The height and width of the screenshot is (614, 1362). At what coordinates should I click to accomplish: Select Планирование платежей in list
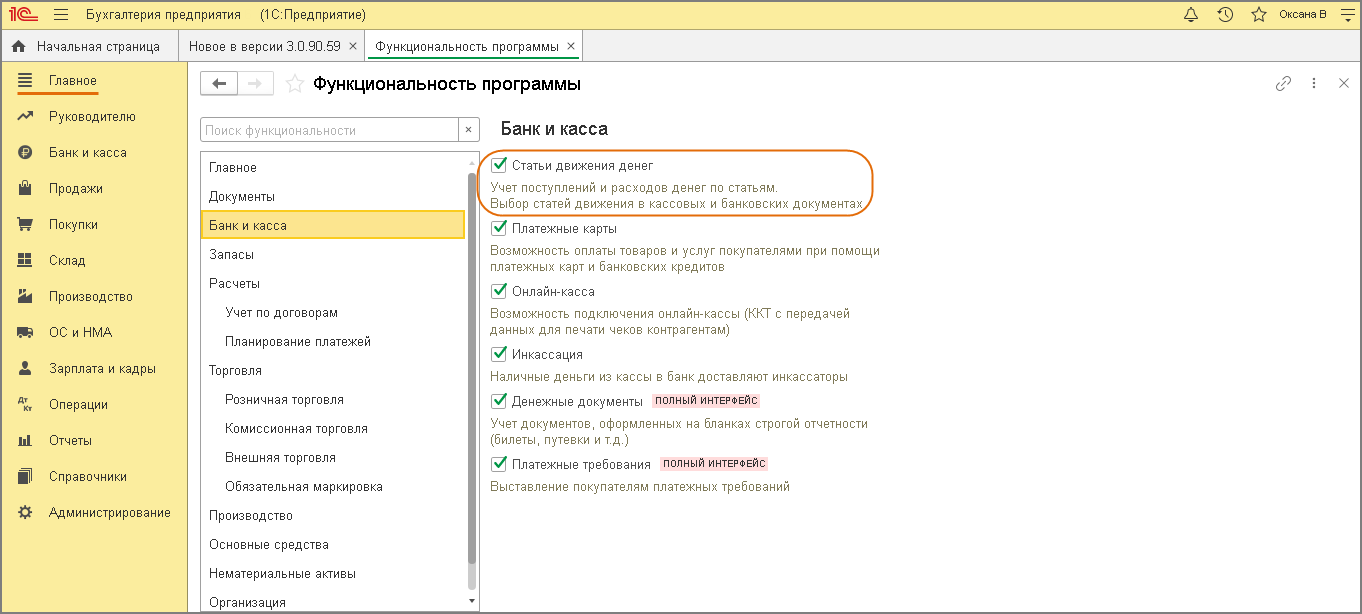click(x=333, y=341)
